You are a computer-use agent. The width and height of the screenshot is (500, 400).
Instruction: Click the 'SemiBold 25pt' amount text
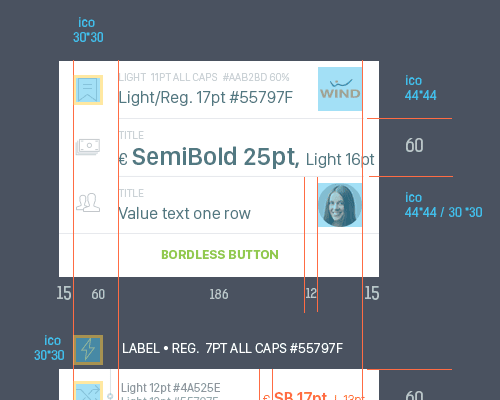(x=216, y=157)
